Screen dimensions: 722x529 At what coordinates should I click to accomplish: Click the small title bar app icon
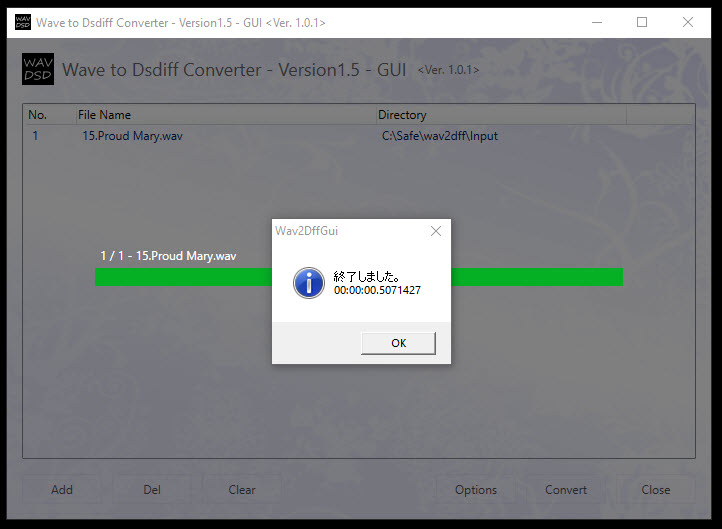click(23, 22)
